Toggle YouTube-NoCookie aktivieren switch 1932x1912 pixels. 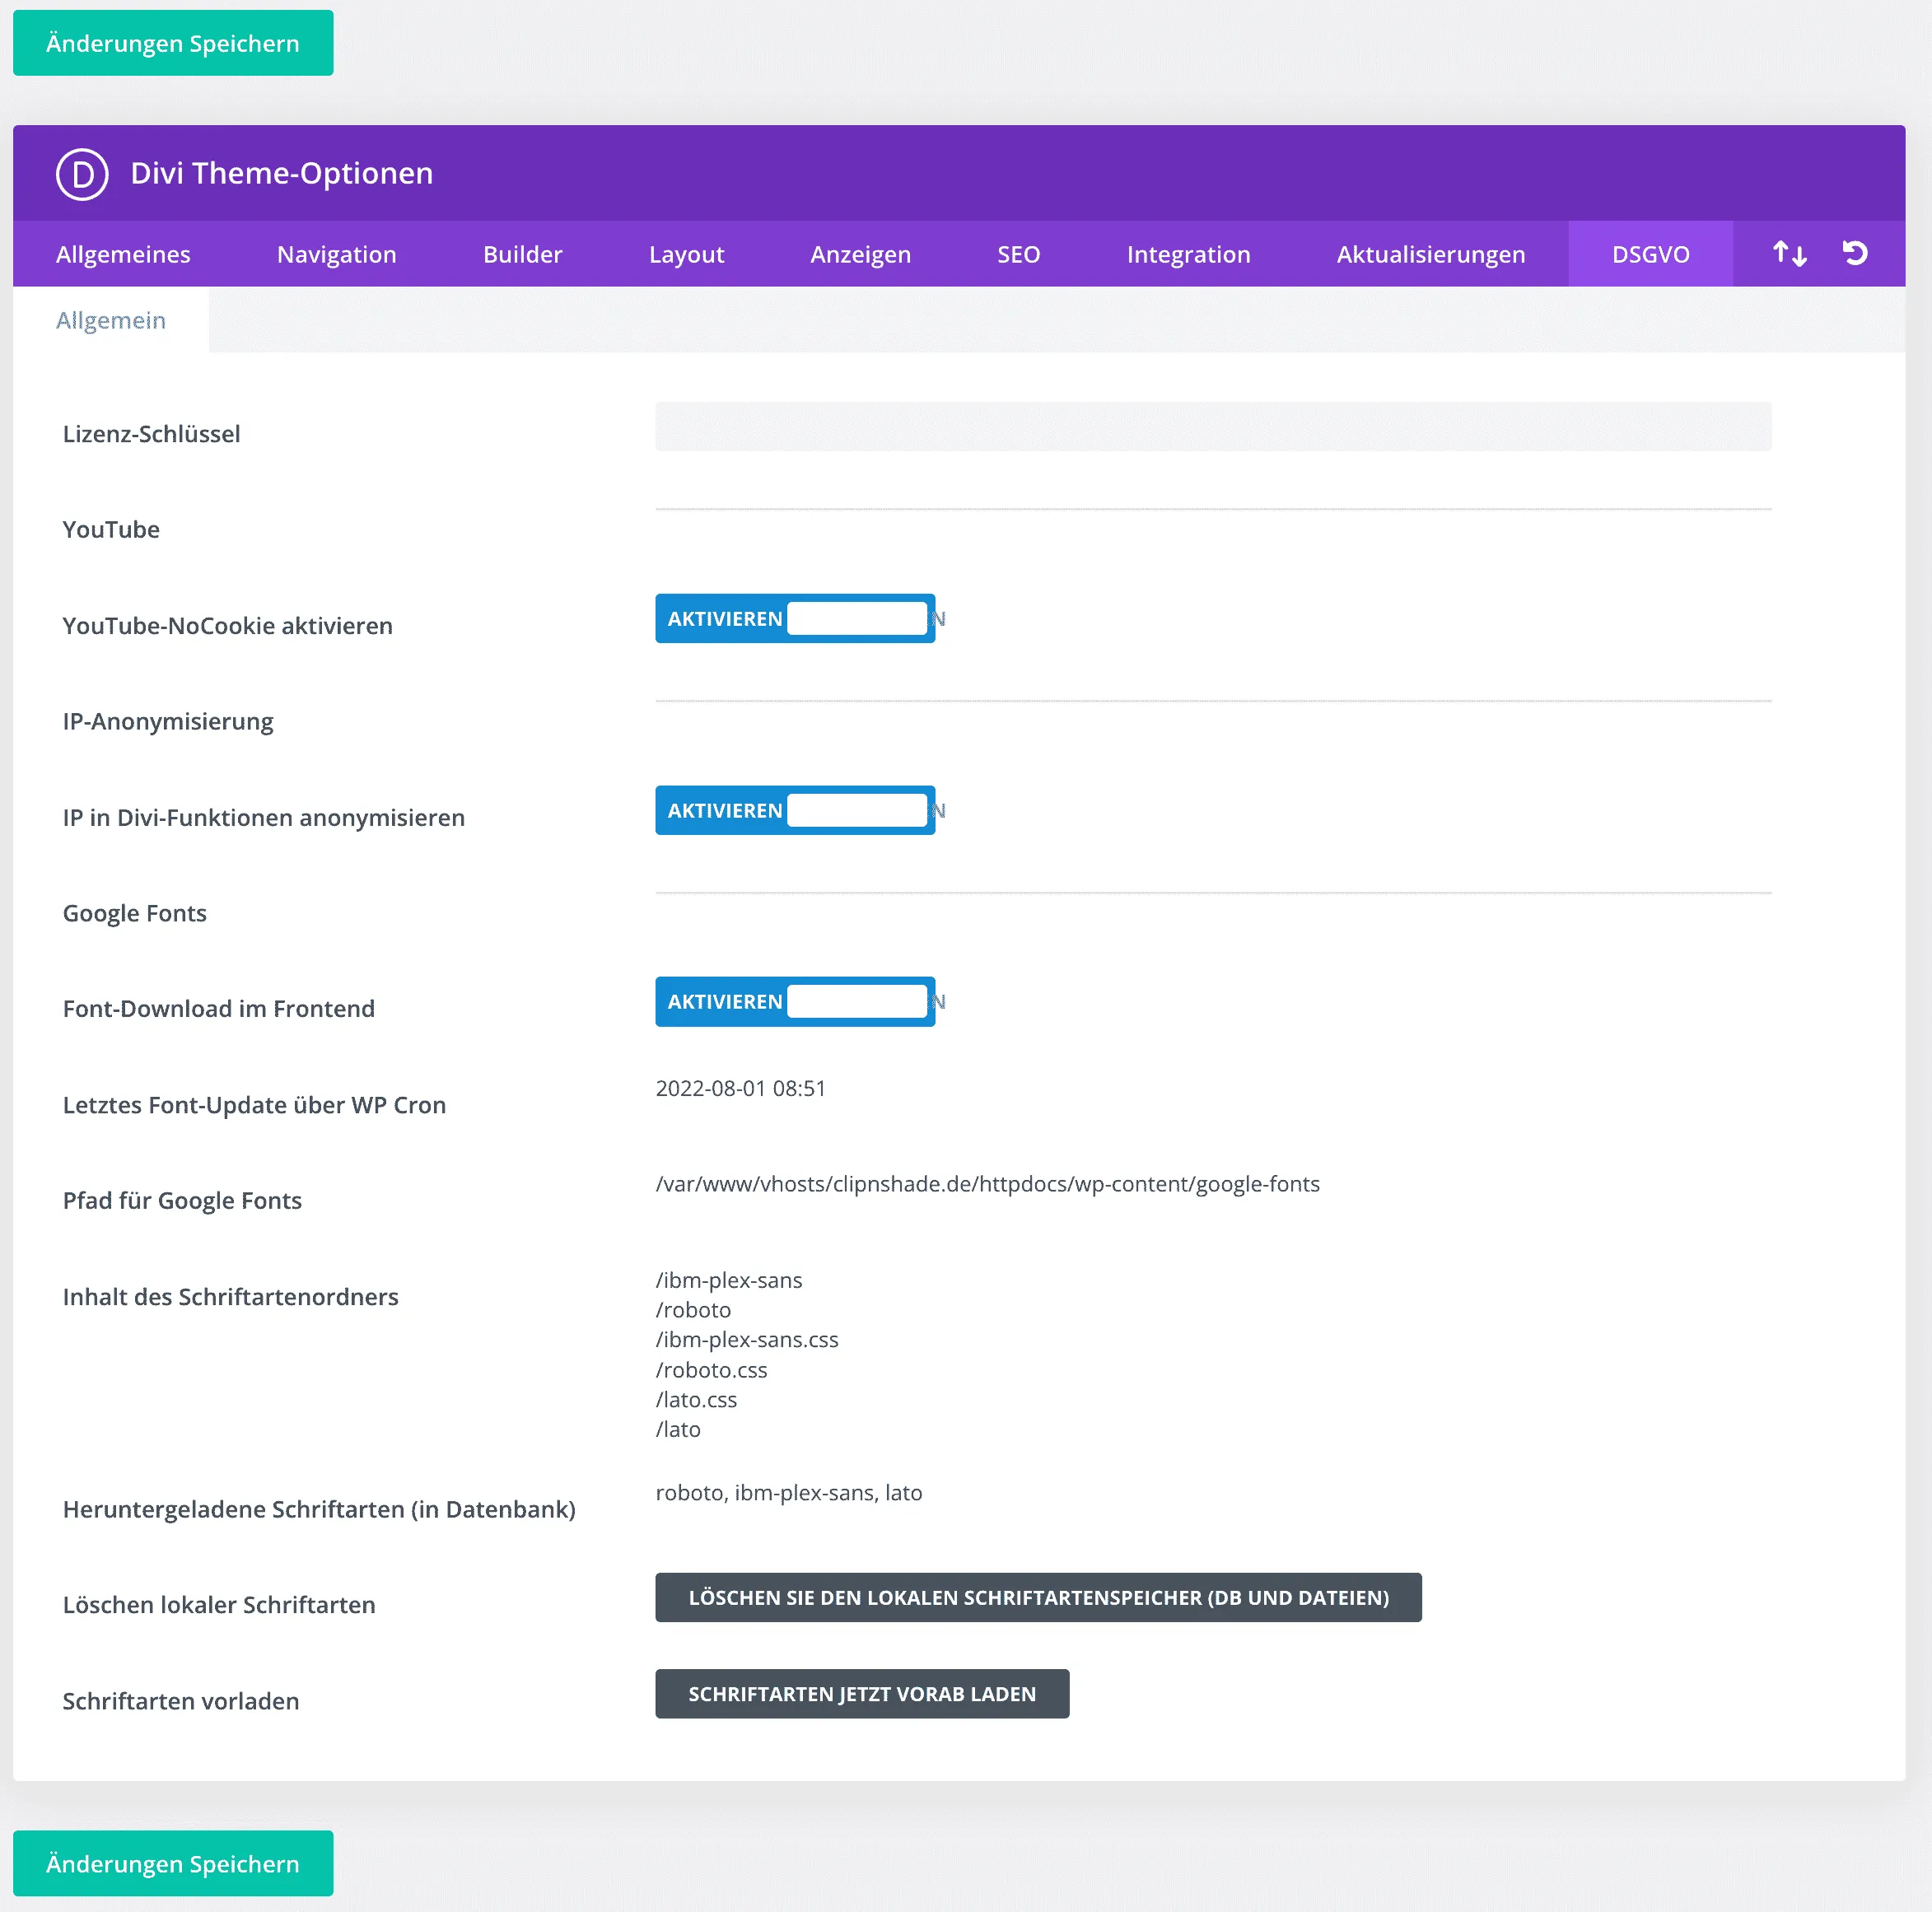click(795, 619)
